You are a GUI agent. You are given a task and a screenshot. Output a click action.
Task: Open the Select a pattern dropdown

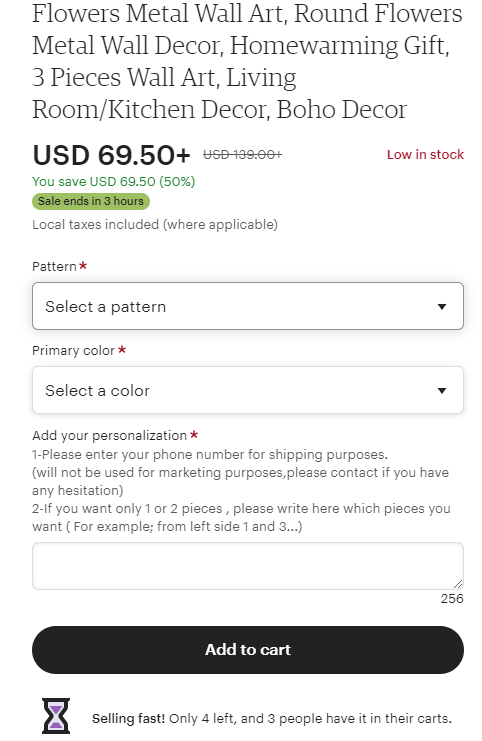click(248, 306)
